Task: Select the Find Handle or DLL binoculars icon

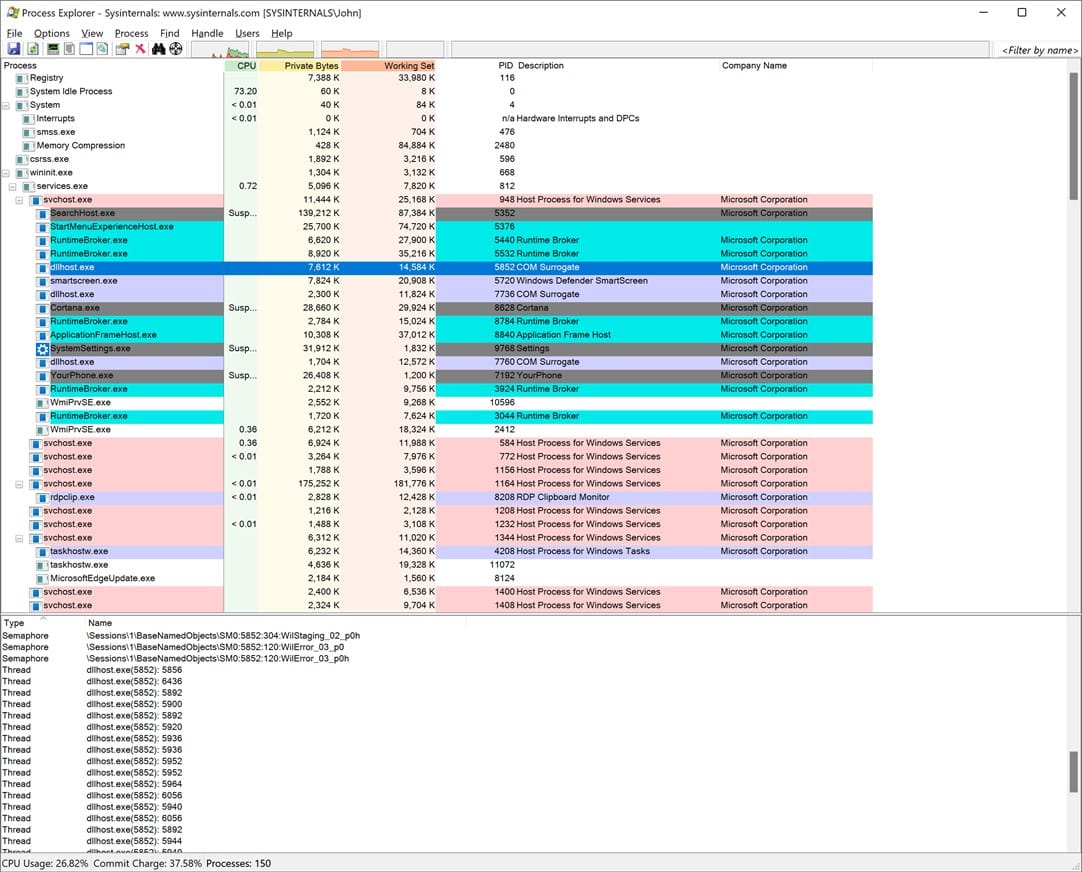Action: coord(157,48)
